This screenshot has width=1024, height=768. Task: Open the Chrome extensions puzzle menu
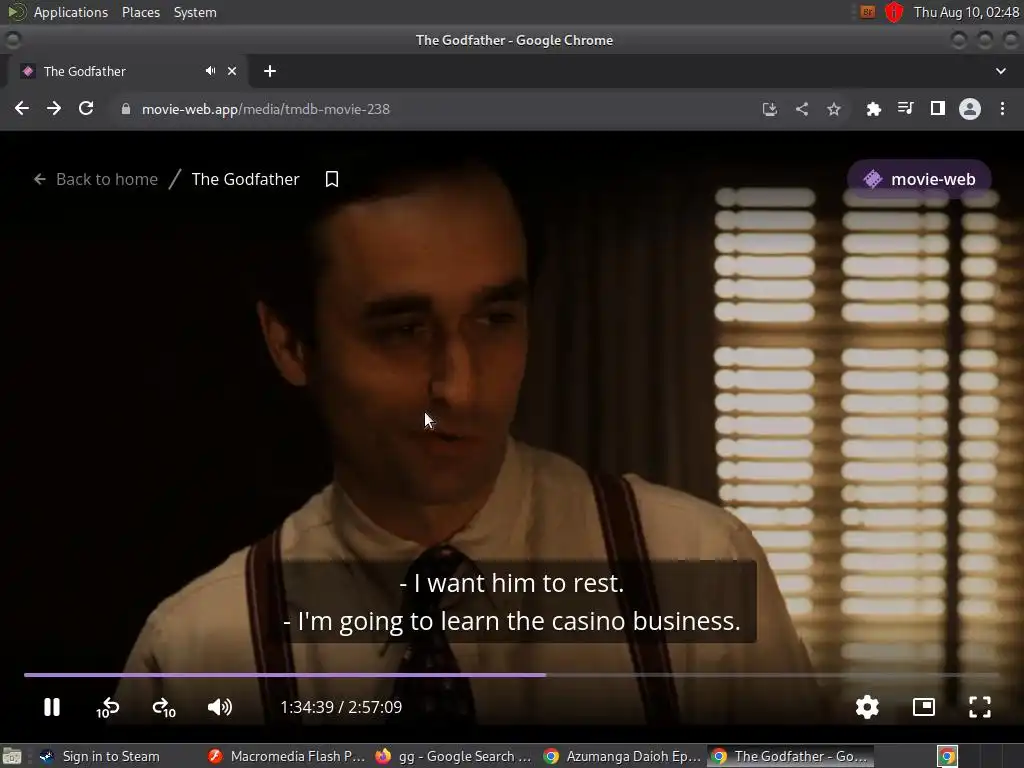tap(874, 109)
